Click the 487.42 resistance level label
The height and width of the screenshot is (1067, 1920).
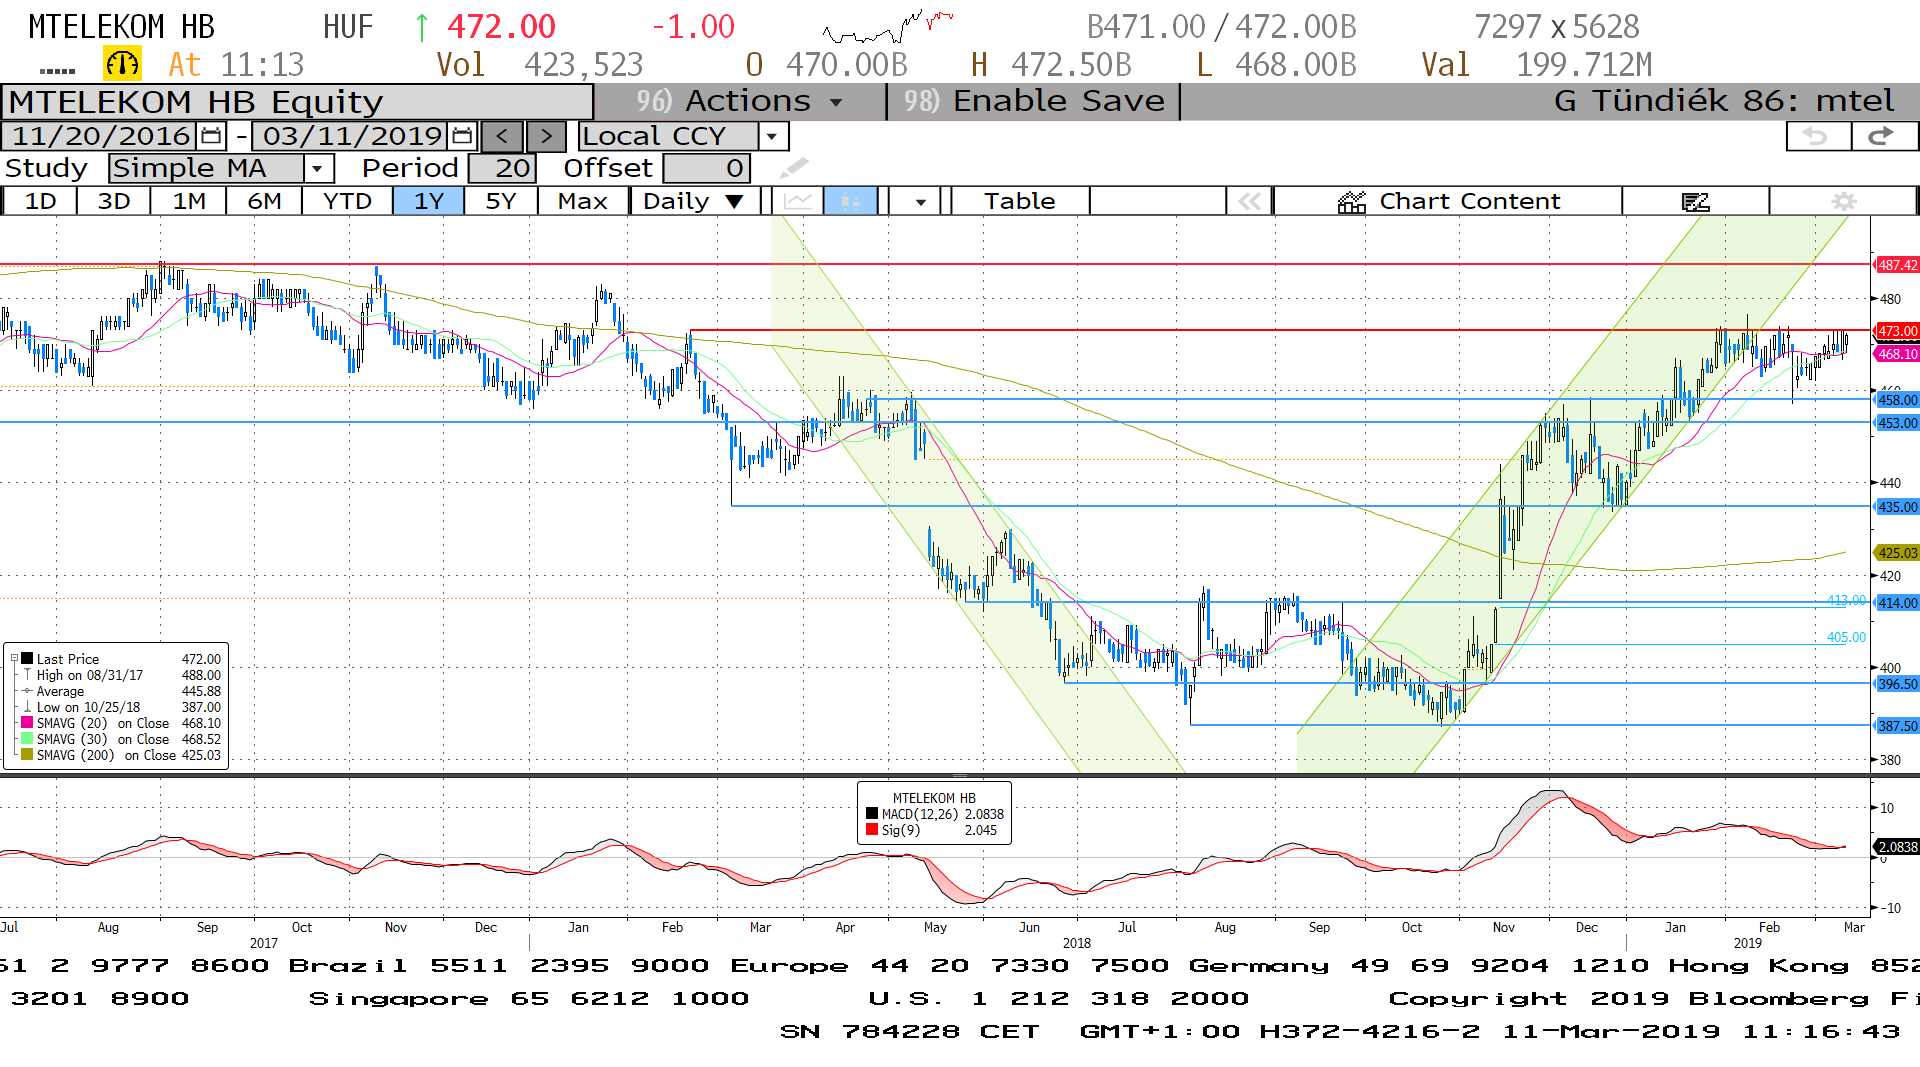tap(1897, 265)
